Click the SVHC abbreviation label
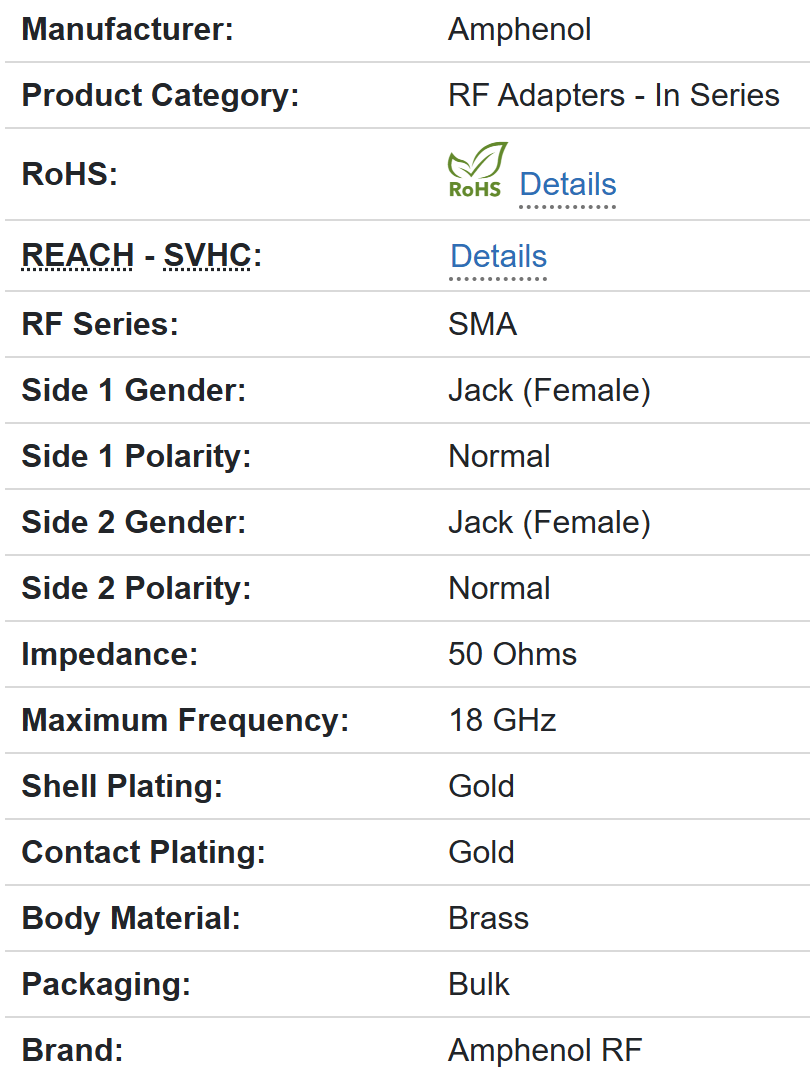 tap(207, 256)
